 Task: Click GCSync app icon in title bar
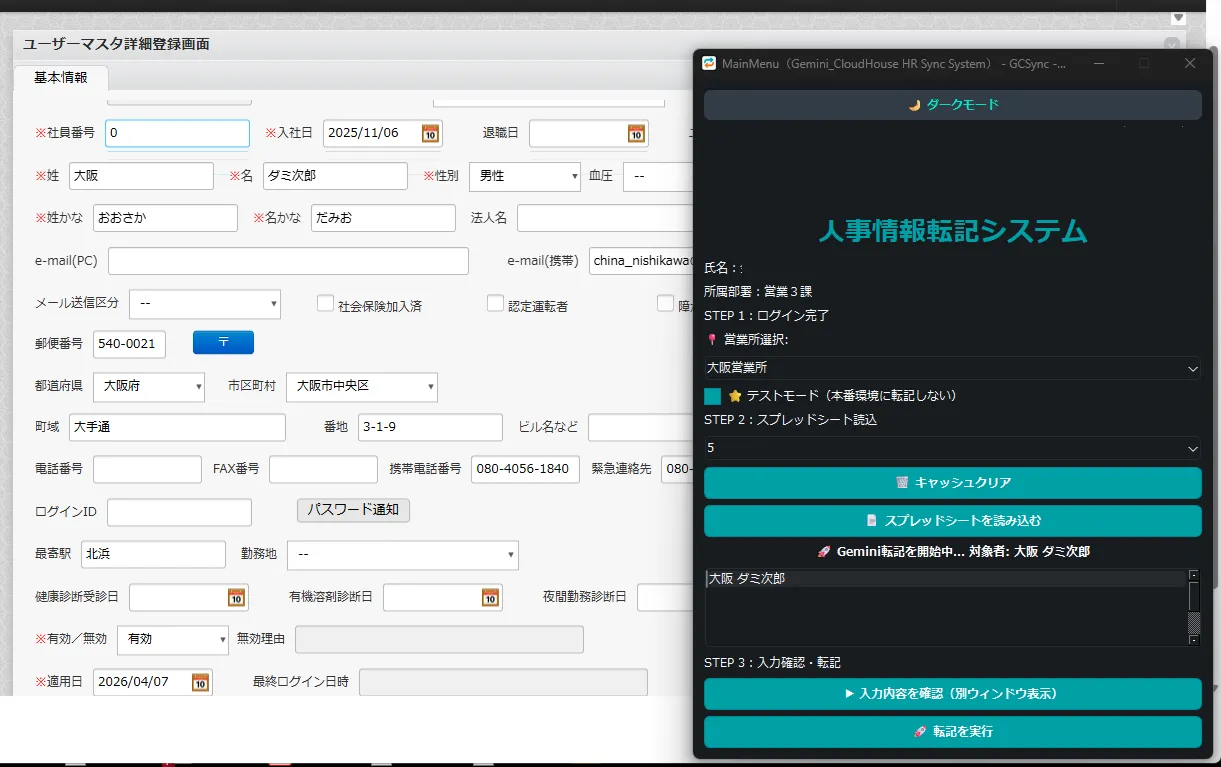click(x=709, y=63)
